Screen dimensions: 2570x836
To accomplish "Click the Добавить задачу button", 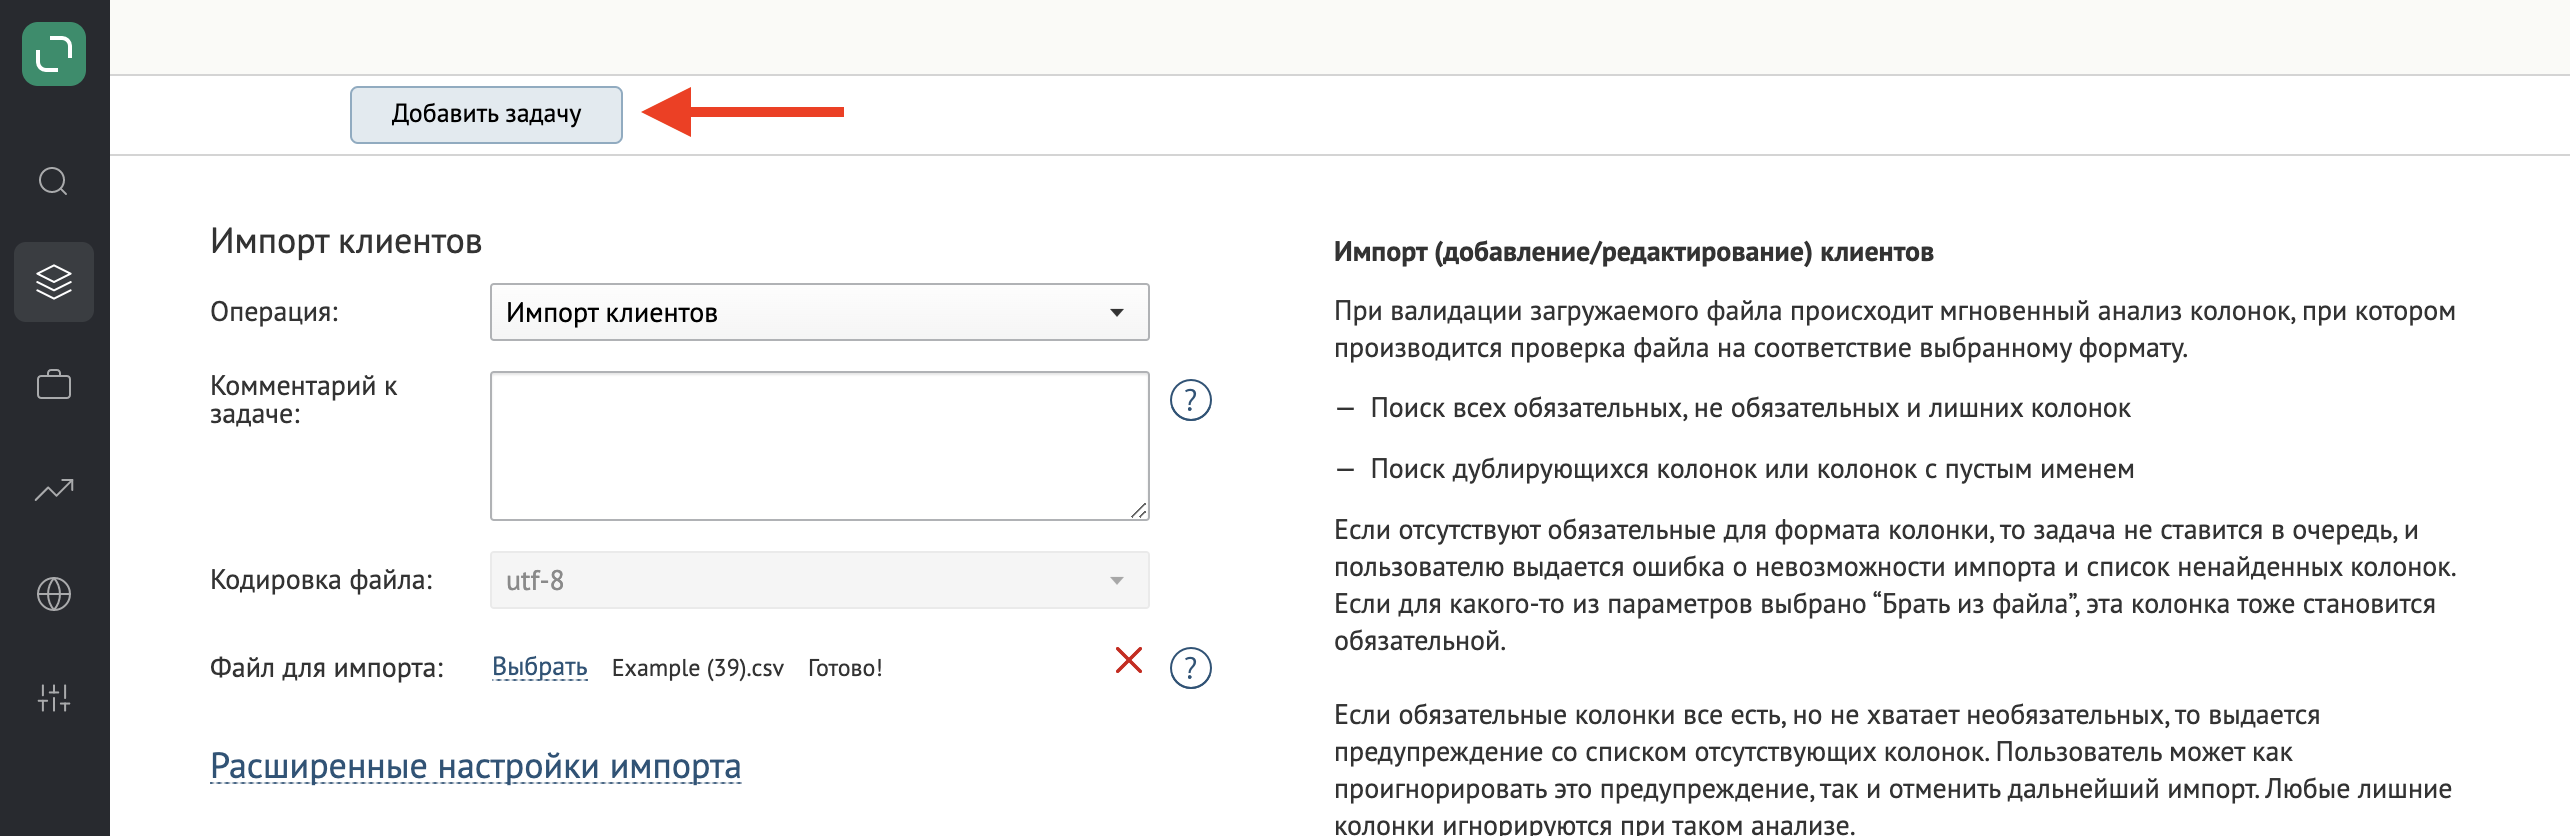I will coord(486,115).
